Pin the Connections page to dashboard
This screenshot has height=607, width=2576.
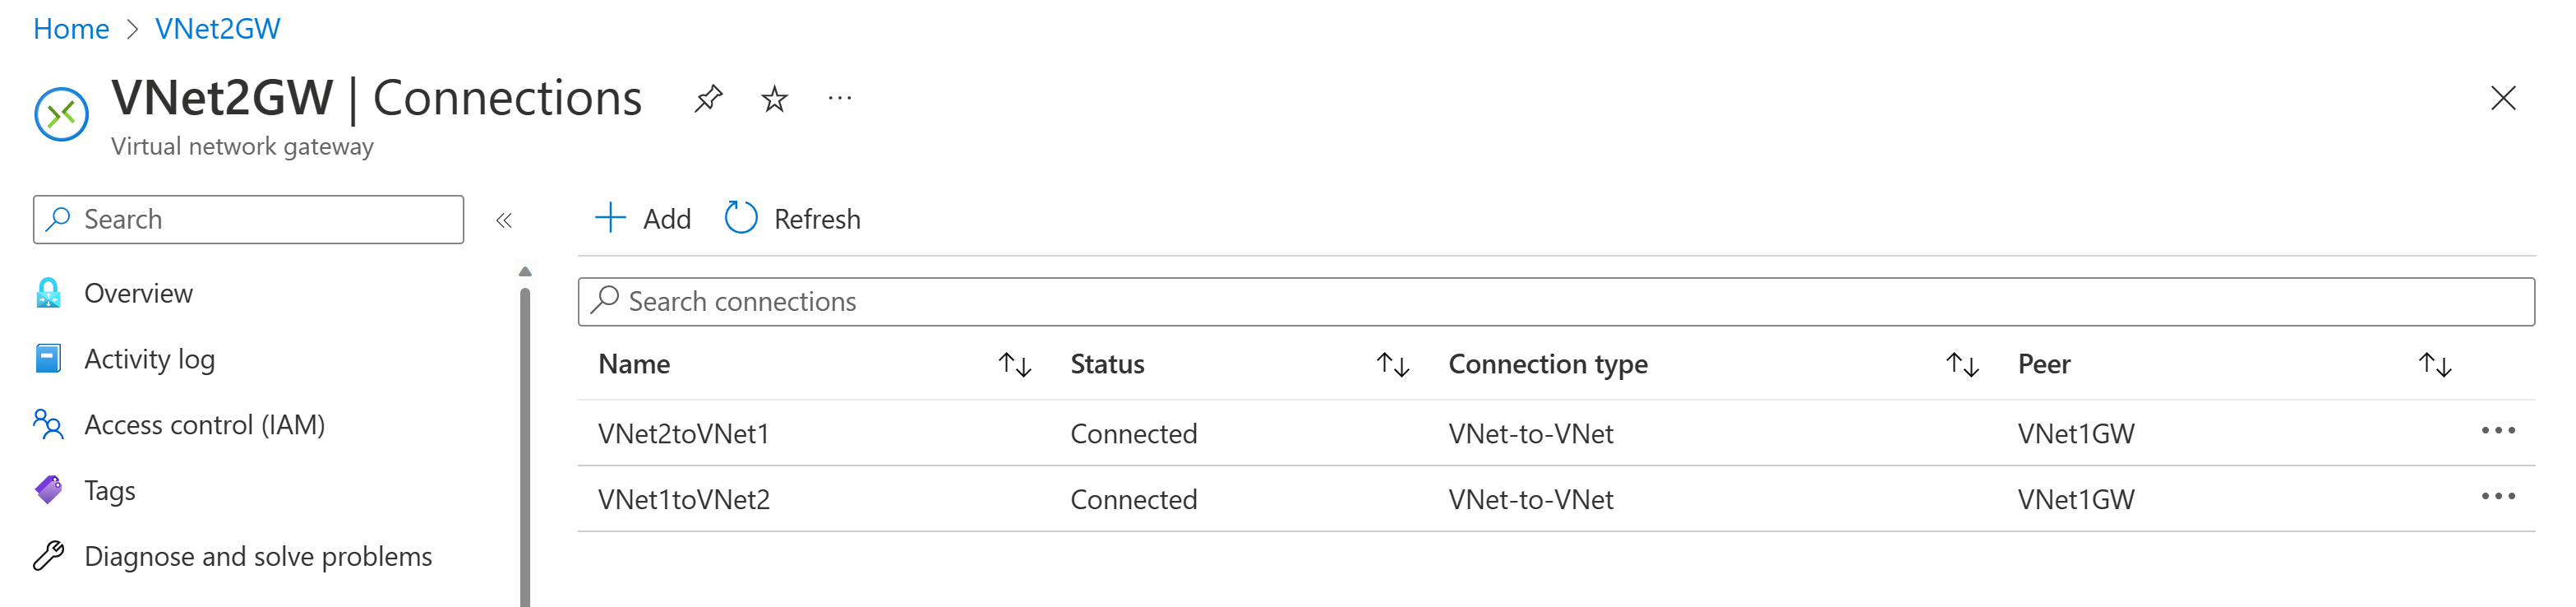(709, 98)
